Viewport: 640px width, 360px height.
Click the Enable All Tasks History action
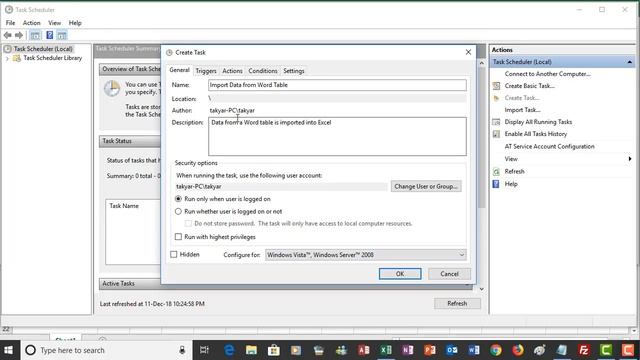(536, 134)
